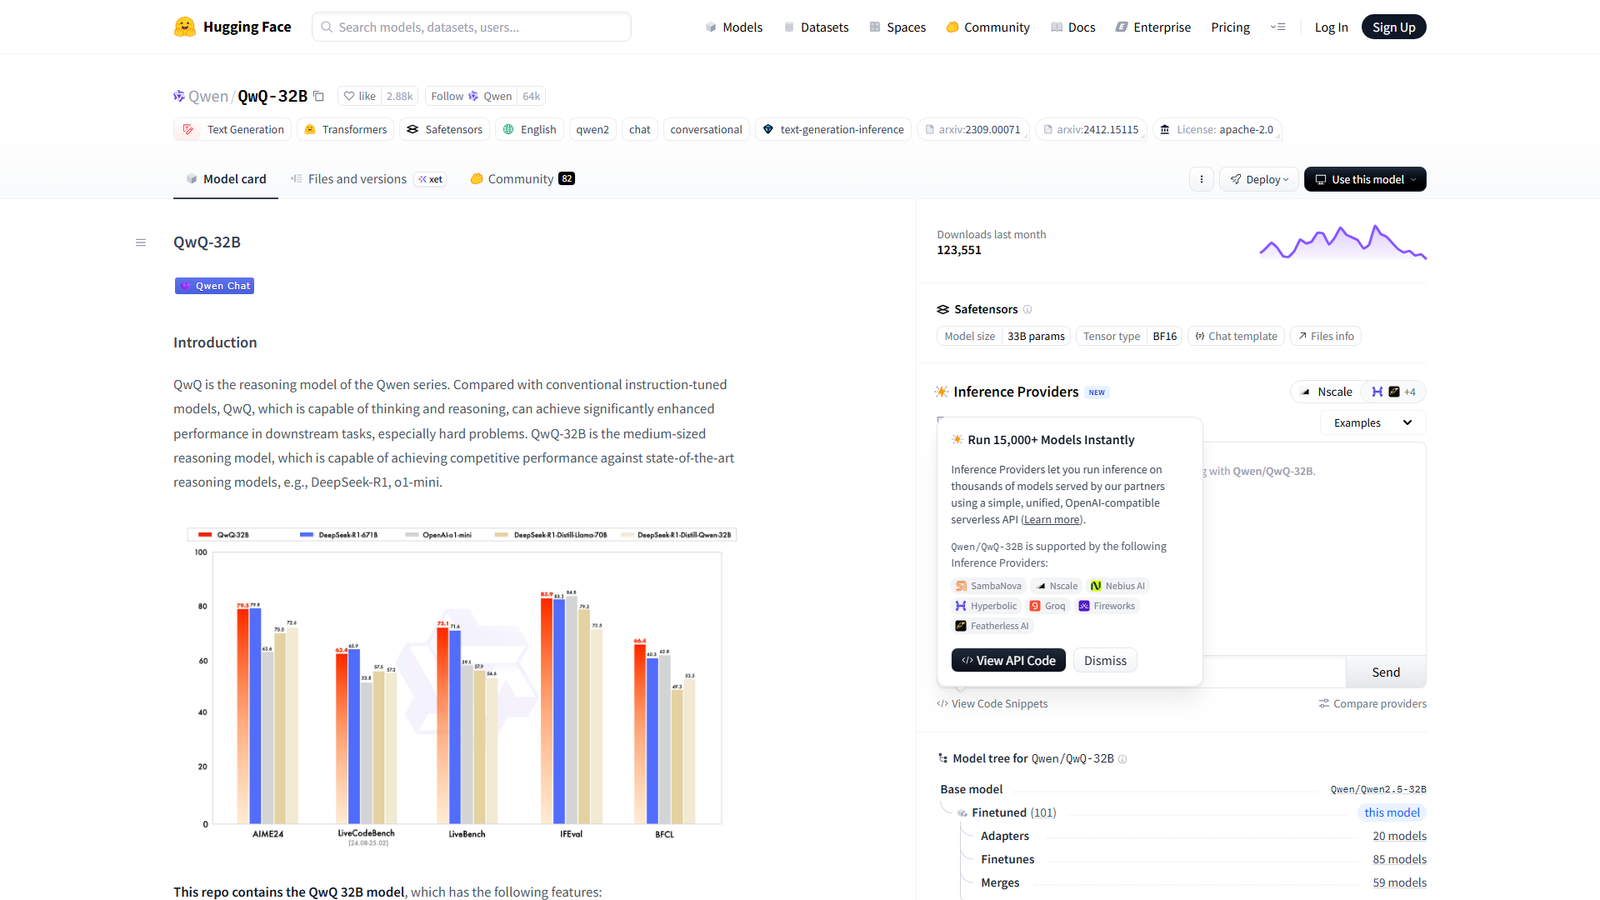Select the Nscale inference provider

(1325, 392)
